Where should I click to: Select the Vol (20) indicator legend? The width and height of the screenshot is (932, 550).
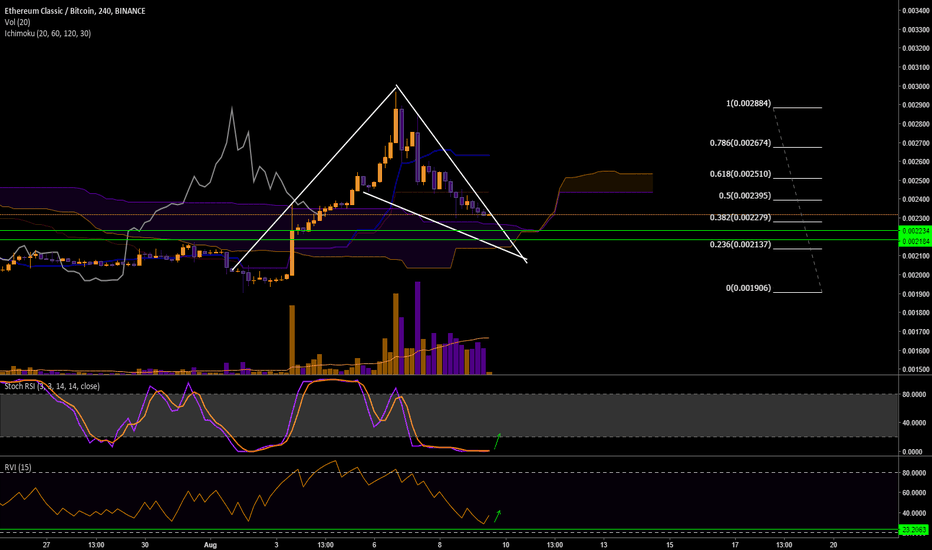tap(17, 22)
